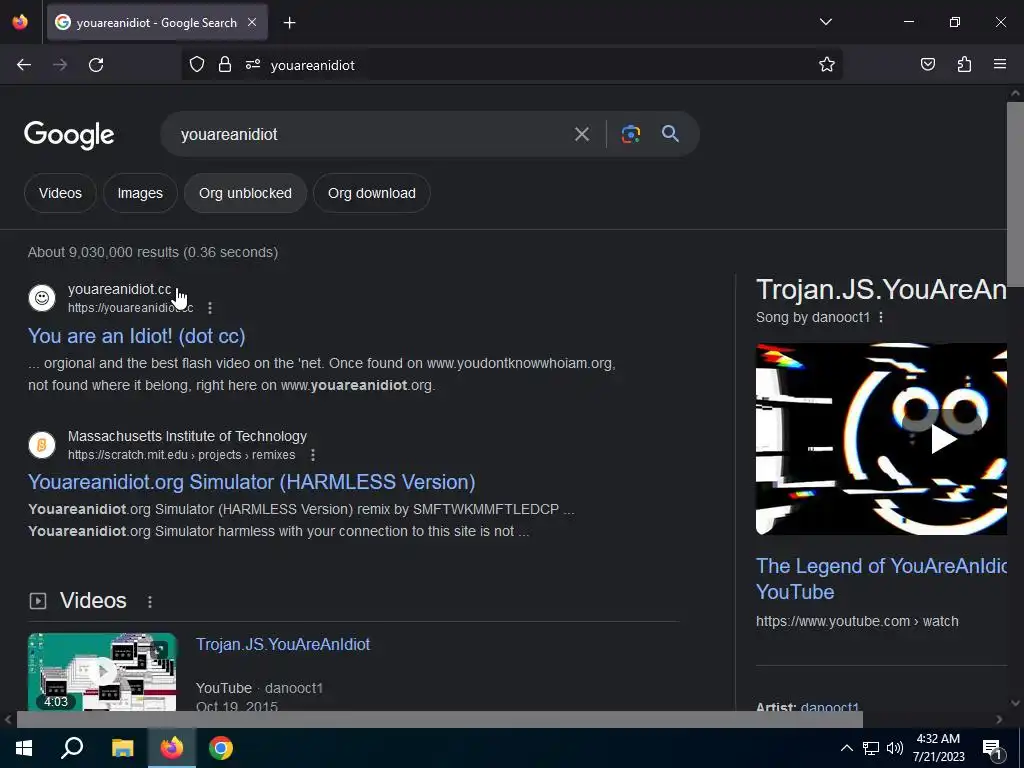Open options dots beside Song by danooct1
Image resolution: width=1024 pixels, height=768 pixels.
point(881,317)
